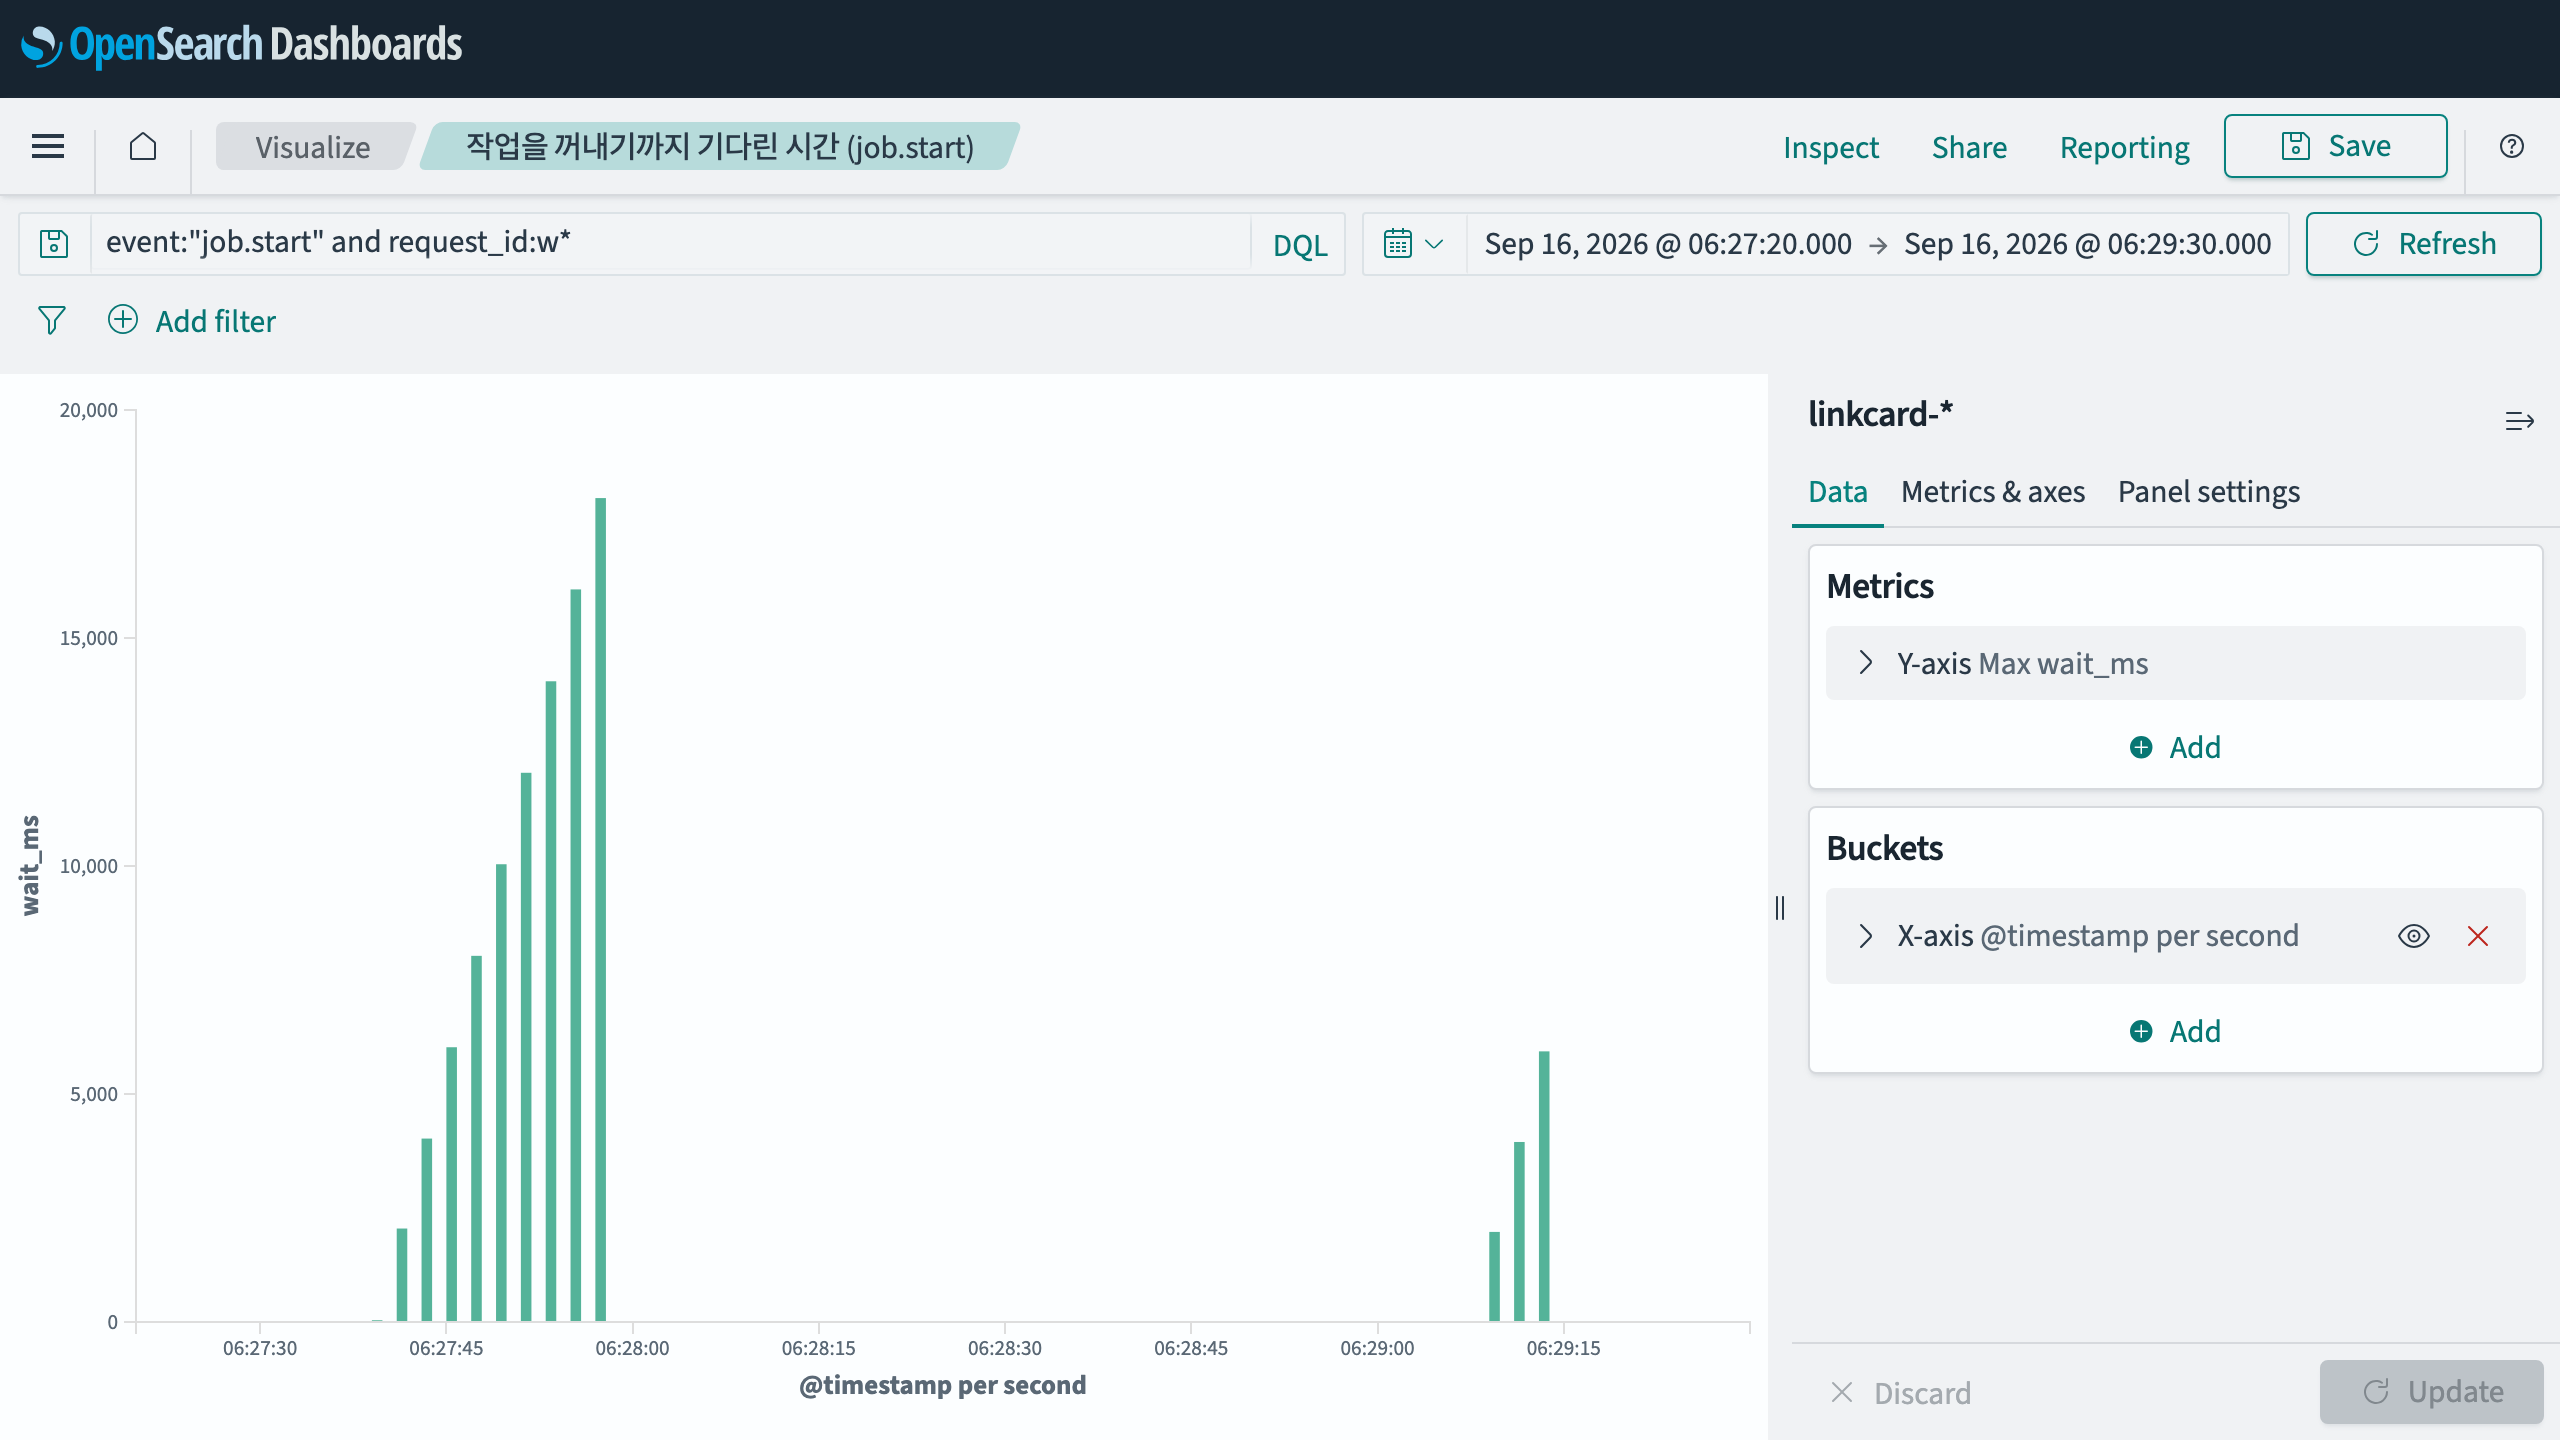Open the Reporting menu
This screenshot has height=1440, width=2560.
[x=2124, y=147]
